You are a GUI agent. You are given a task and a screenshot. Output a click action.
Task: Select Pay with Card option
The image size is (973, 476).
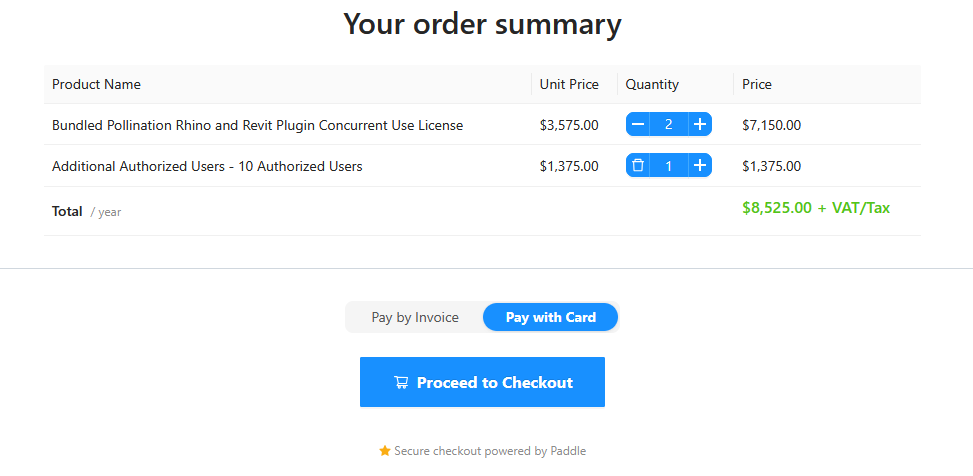550,317
